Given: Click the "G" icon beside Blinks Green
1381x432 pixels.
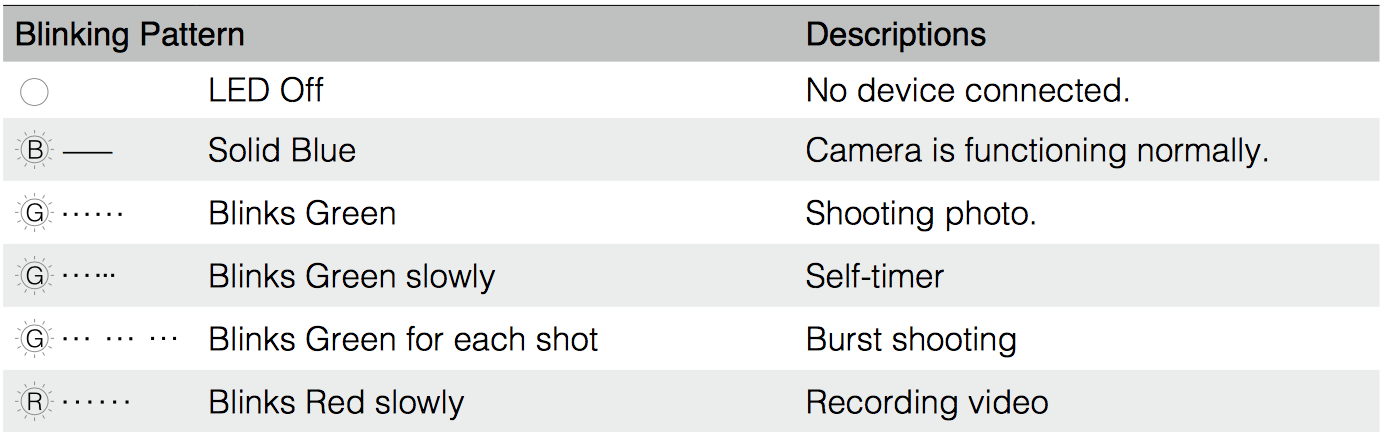Looking at the screenshot, I should point(34,214).
